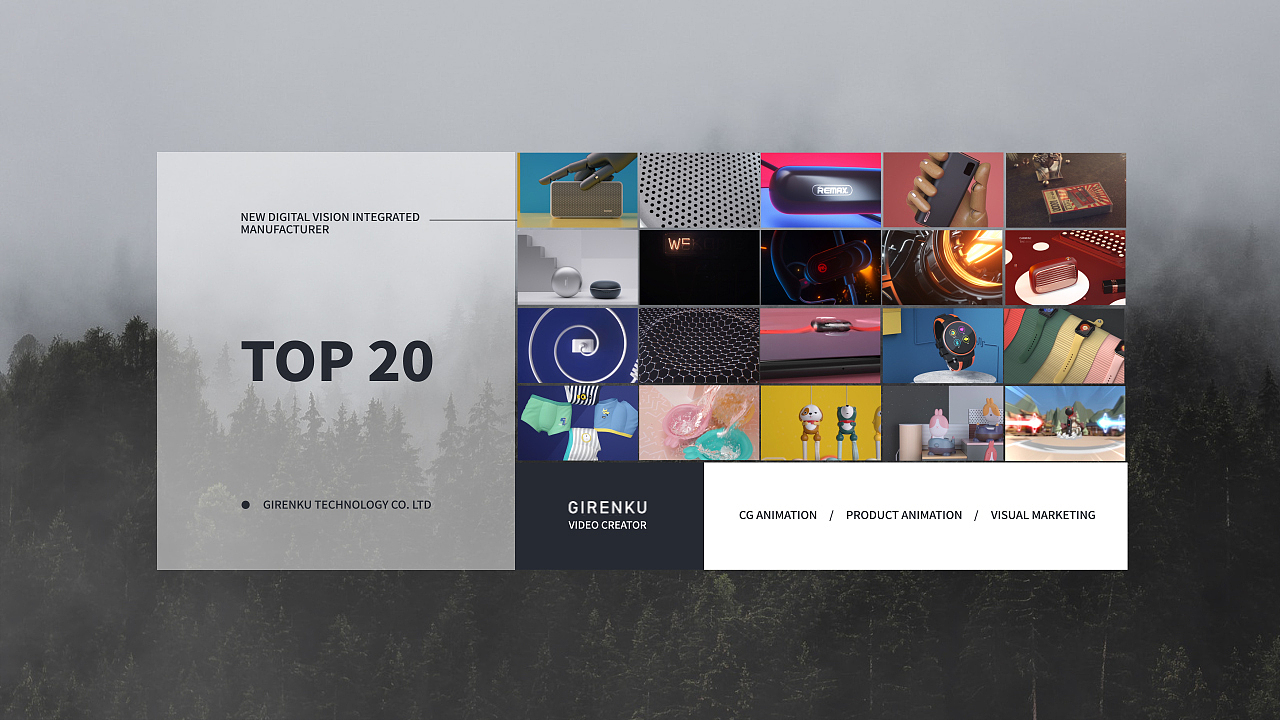1280x720 pixels.
Task: Open the white spiral animation thumbnail
Action: (577, 345)
